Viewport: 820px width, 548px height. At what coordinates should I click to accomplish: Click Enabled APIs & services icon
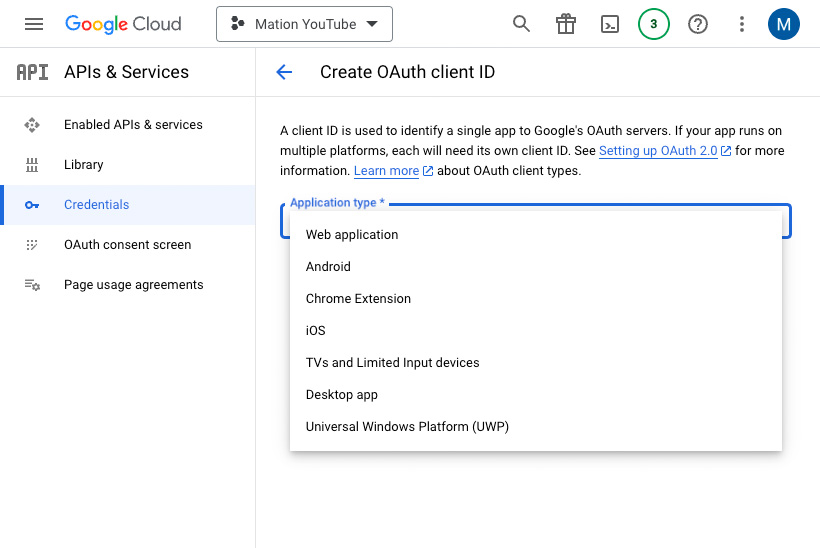(x=32, y=125)
